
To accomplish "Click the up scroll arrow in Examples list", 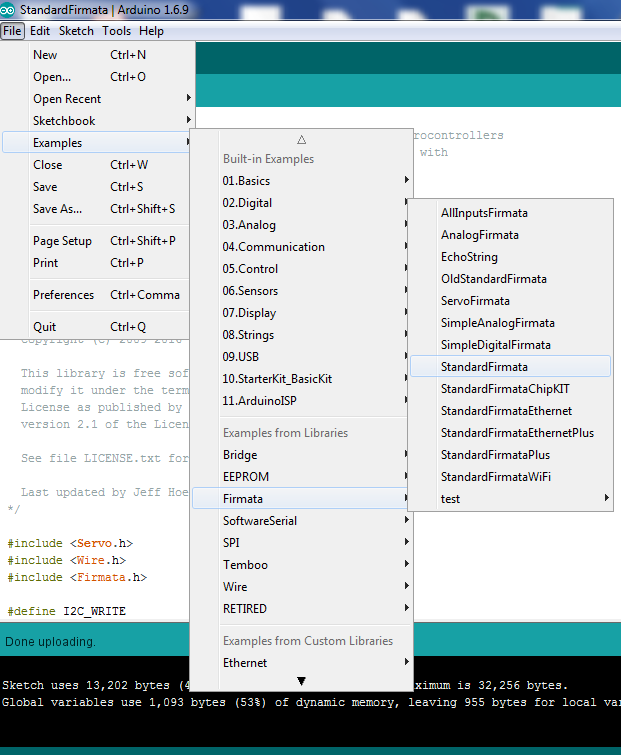I will pos(301,140).
